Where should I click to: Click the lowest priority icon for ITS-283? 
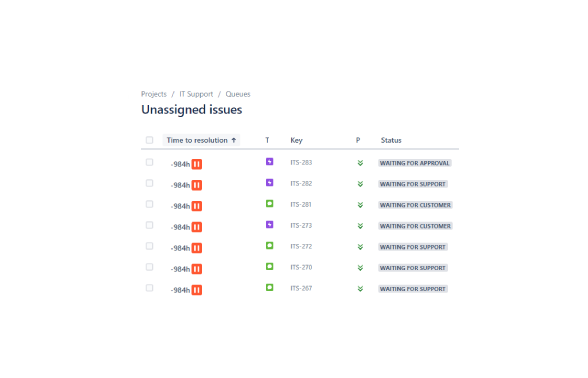tap(360, 163)
